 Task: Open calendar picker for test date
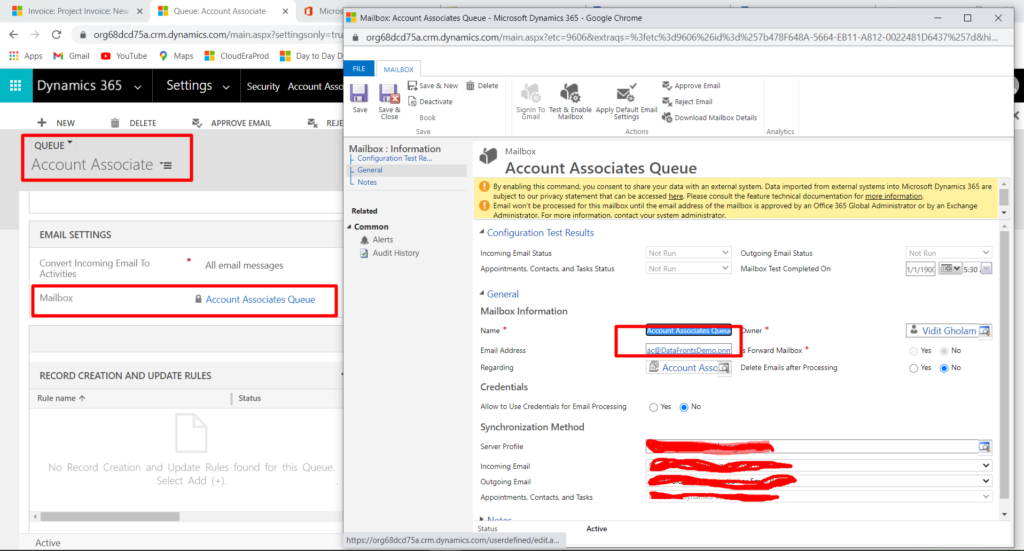pos(950,268)
